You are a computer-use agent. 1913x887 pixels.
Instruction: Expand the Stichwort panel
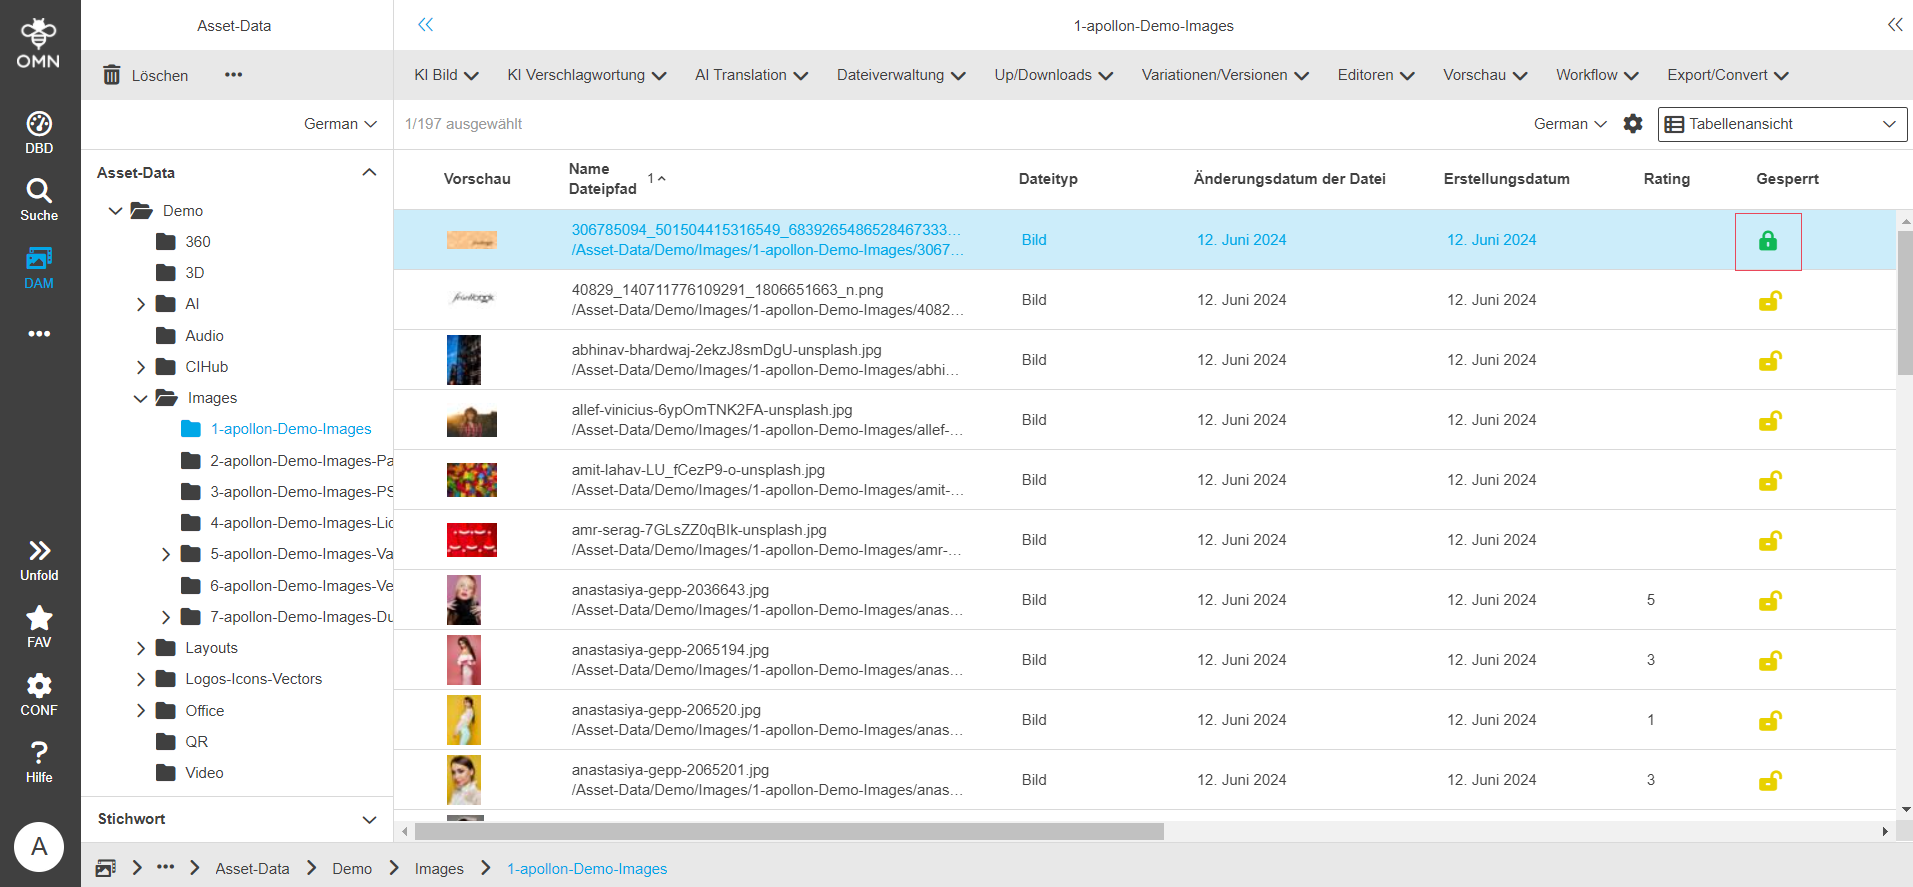(369, 819)
